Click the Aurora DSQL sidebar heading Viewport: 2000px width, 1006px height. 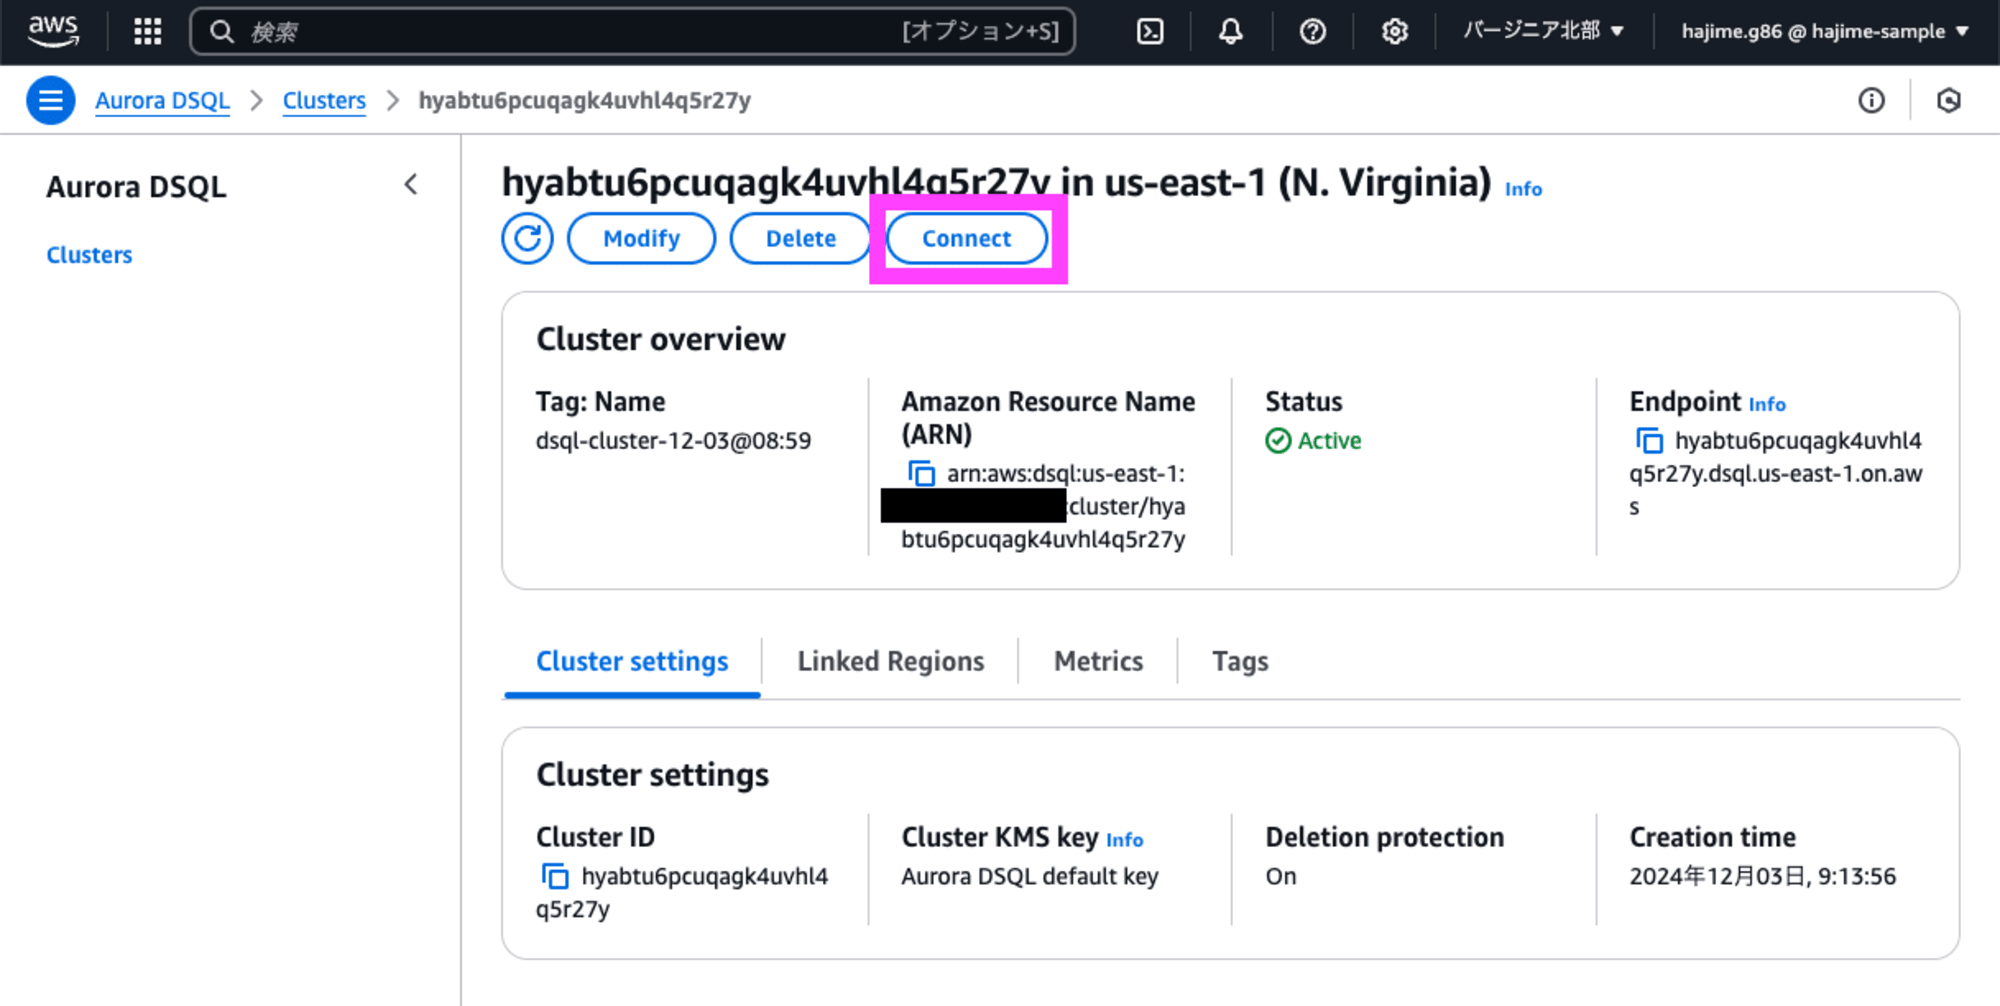[x=136, y=187]
